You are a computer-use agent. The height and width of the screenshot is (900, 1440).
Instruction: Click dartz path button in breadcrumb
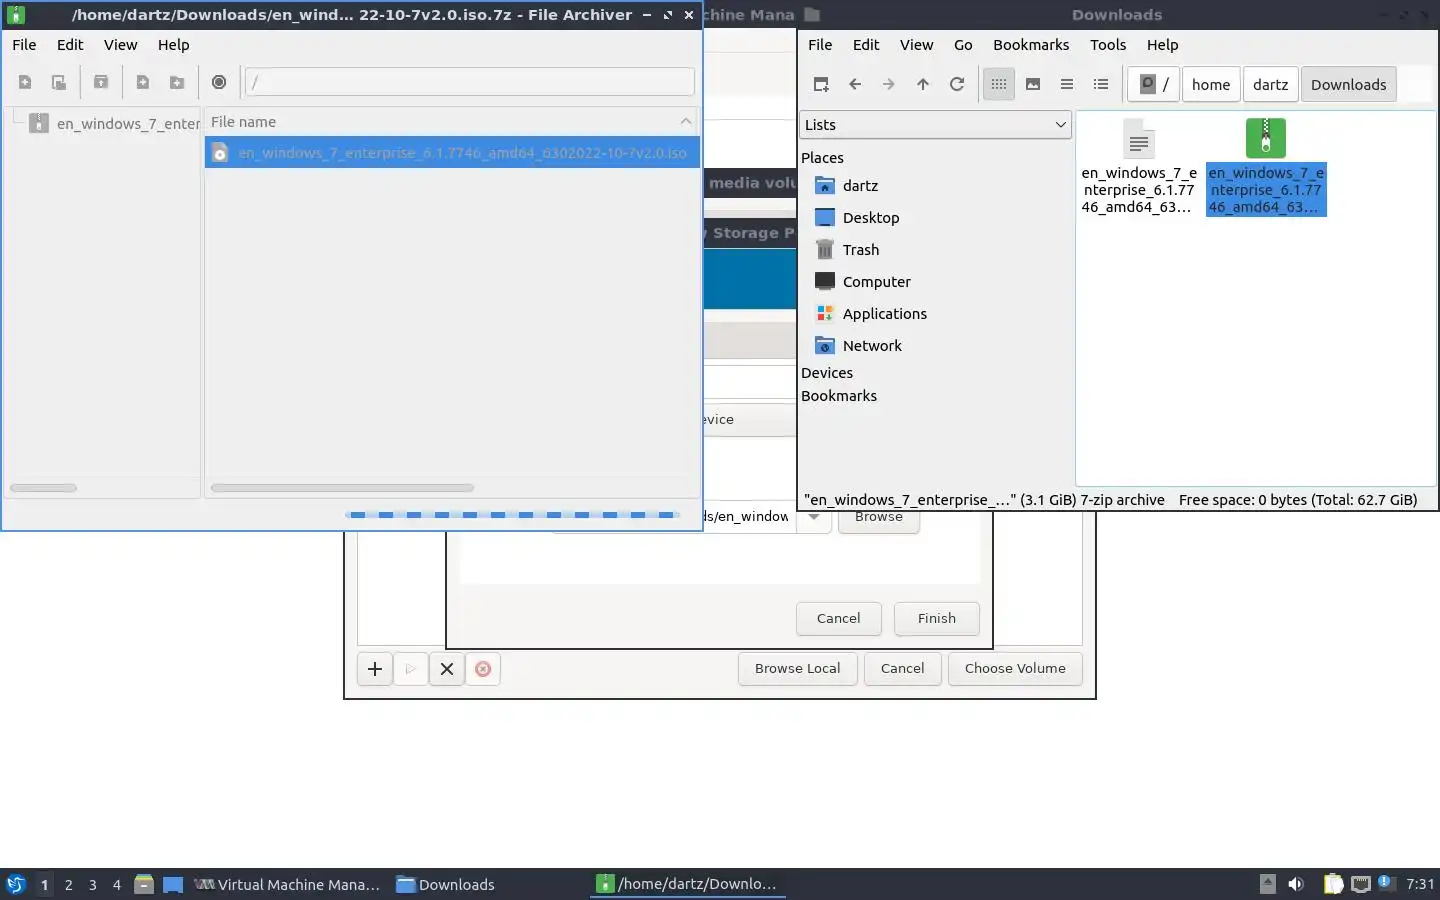click(x=1270, y=85)
